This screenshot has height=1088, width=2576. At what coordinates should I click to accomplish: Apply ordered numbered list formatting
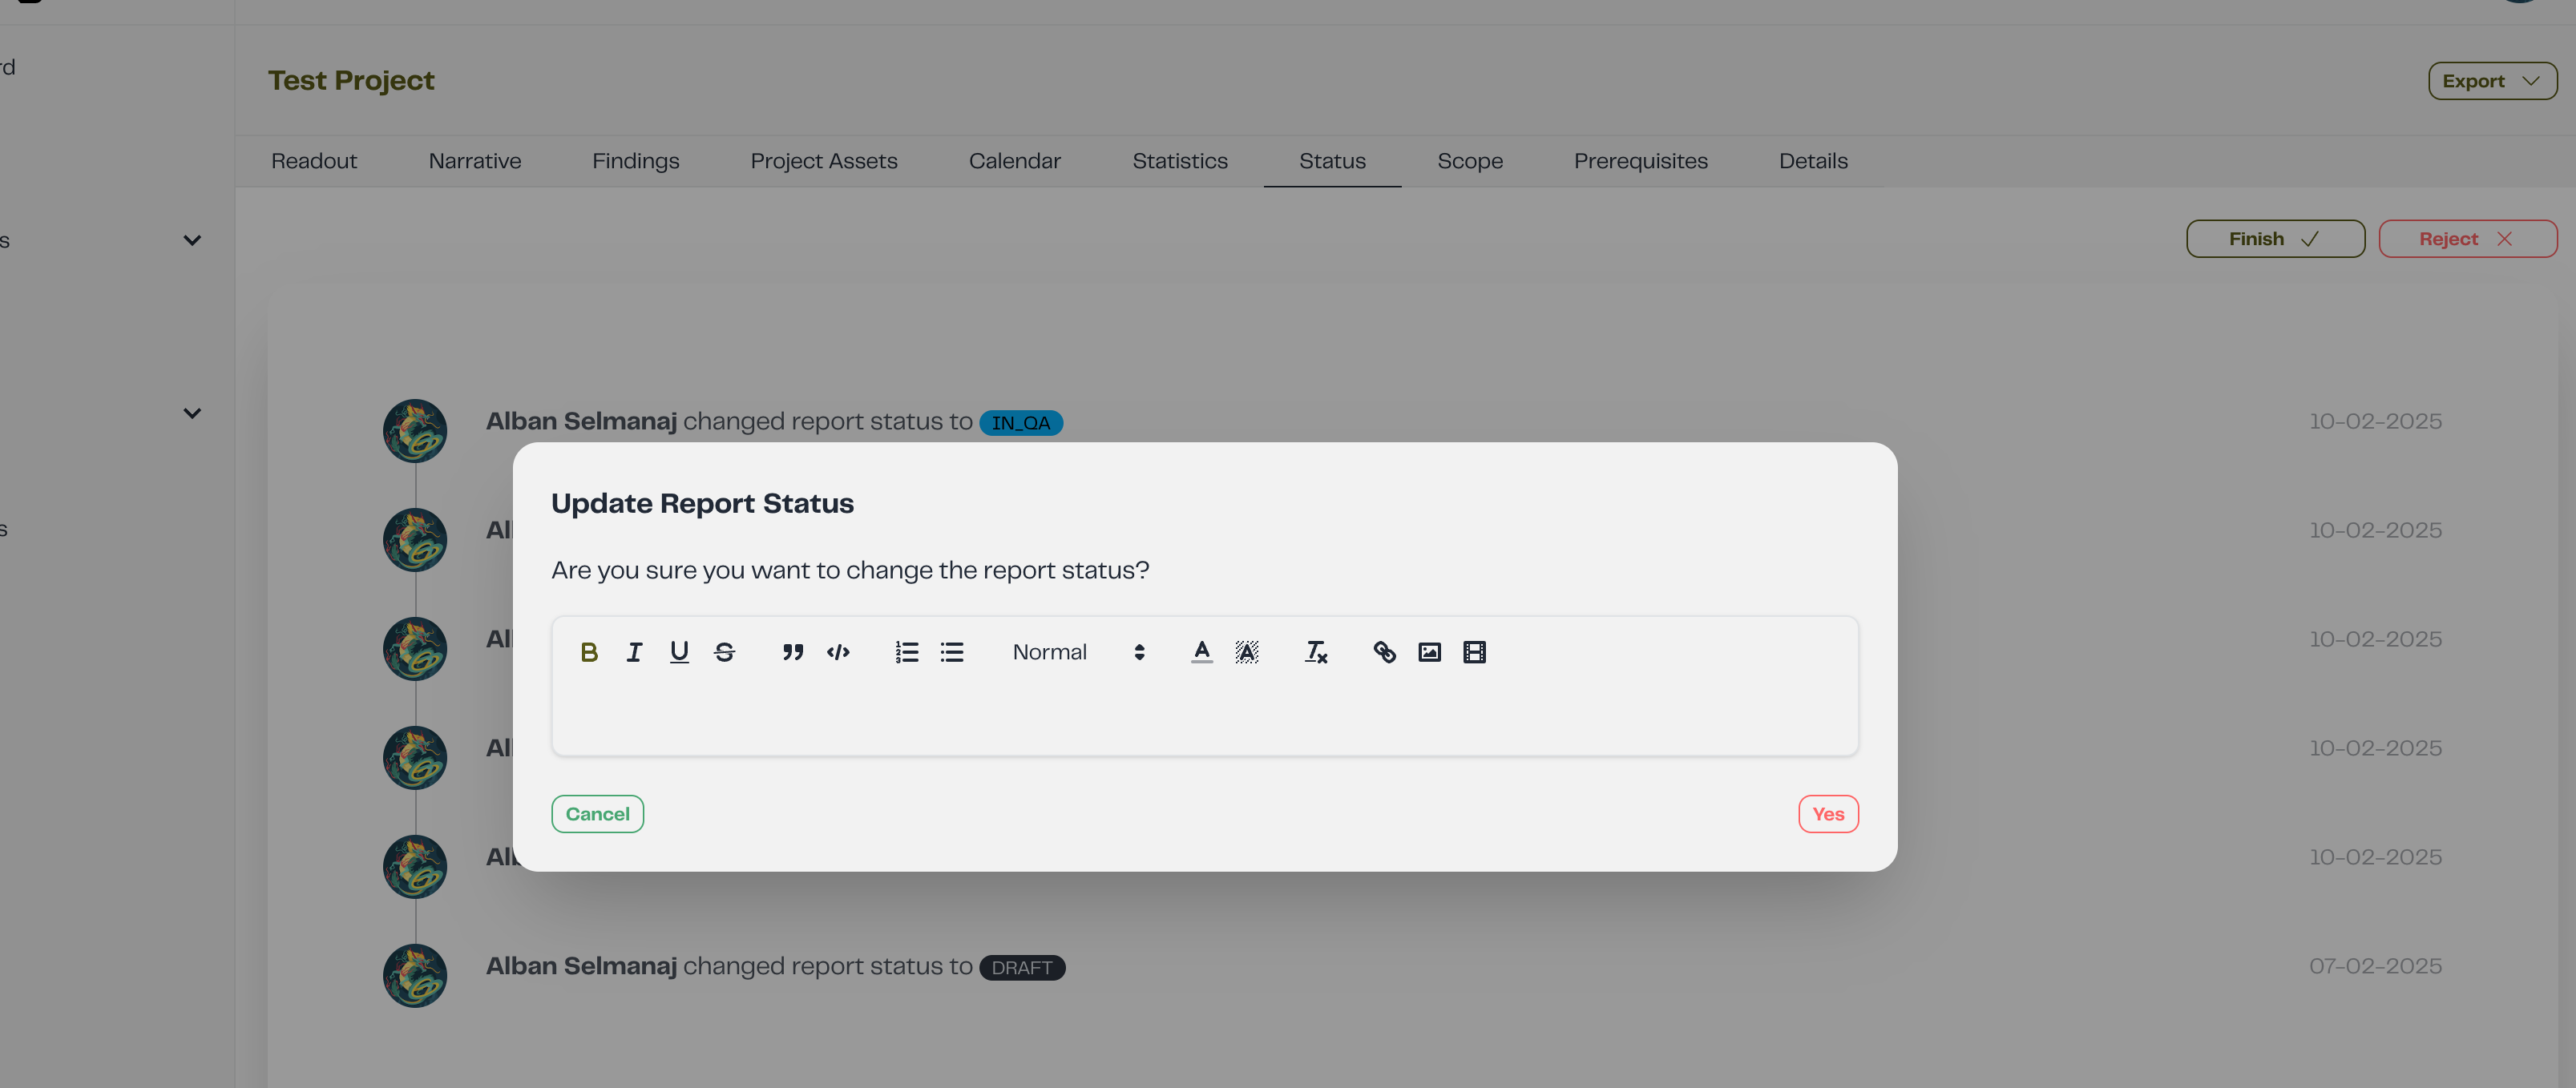907,652
